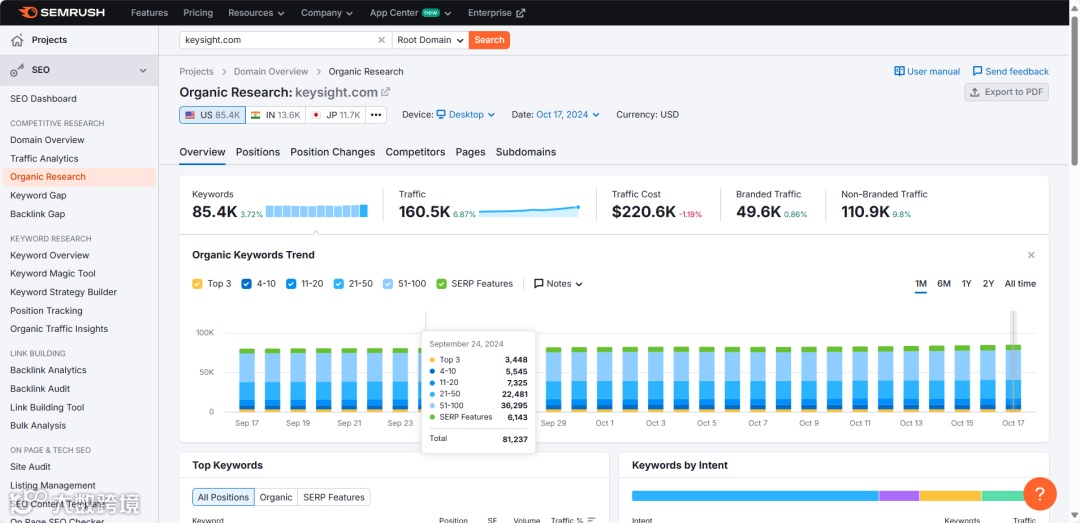Click the more databases ellipsis button
Screen dimensions: 1080x523
pyautogui.click(x=375, y=115)
